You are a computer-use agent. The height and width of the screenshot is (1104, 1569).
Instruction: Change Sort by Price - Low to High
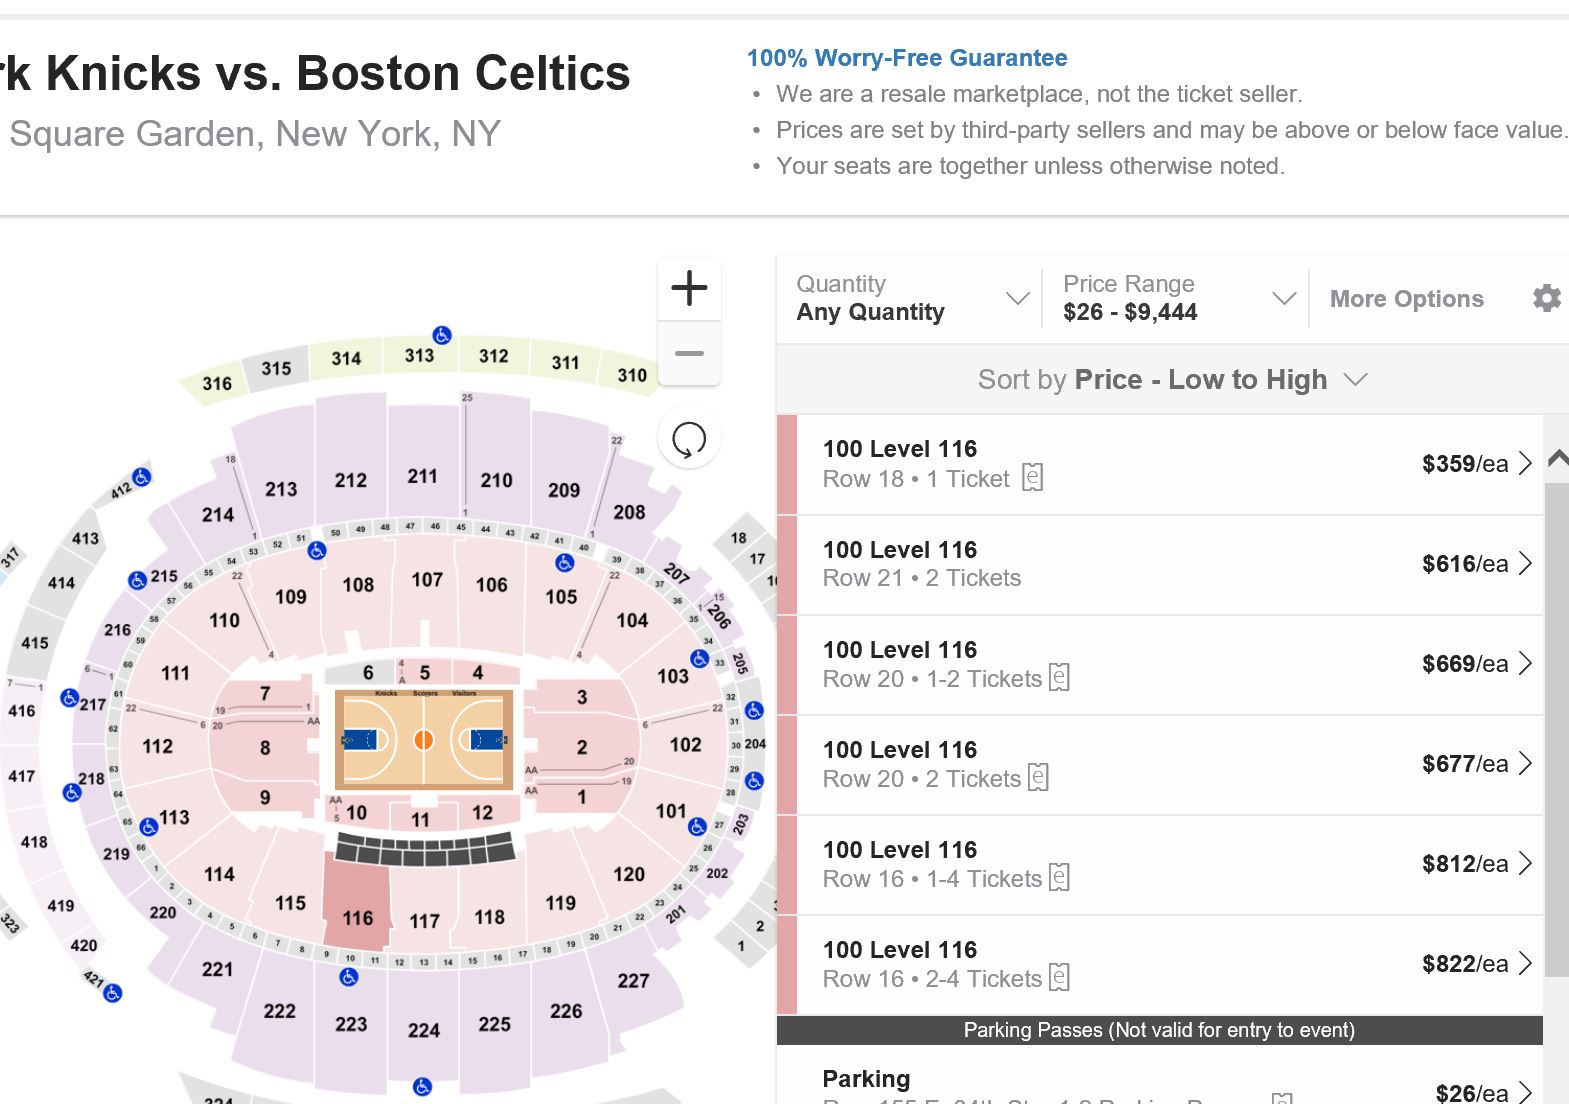[x=1171, y=380]
